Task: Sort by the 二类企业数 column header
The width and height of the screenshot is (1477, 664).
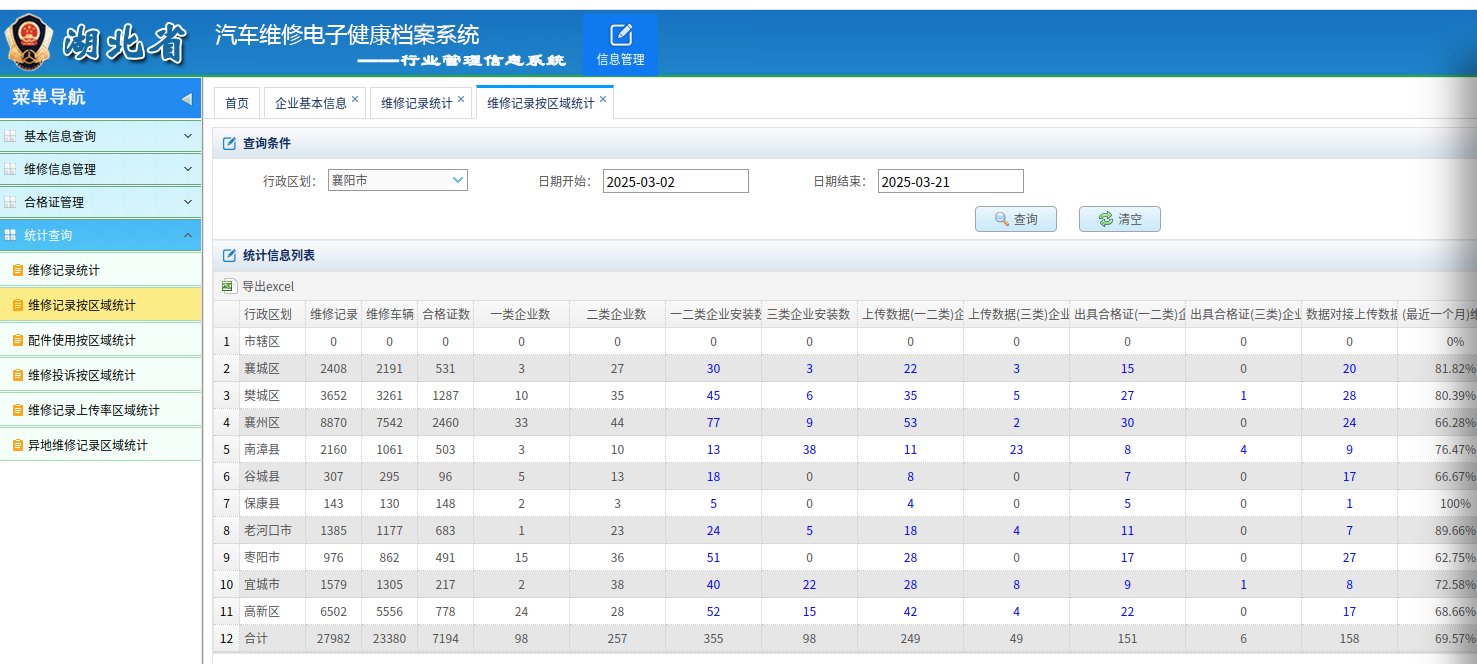Action: pos(617,314)
